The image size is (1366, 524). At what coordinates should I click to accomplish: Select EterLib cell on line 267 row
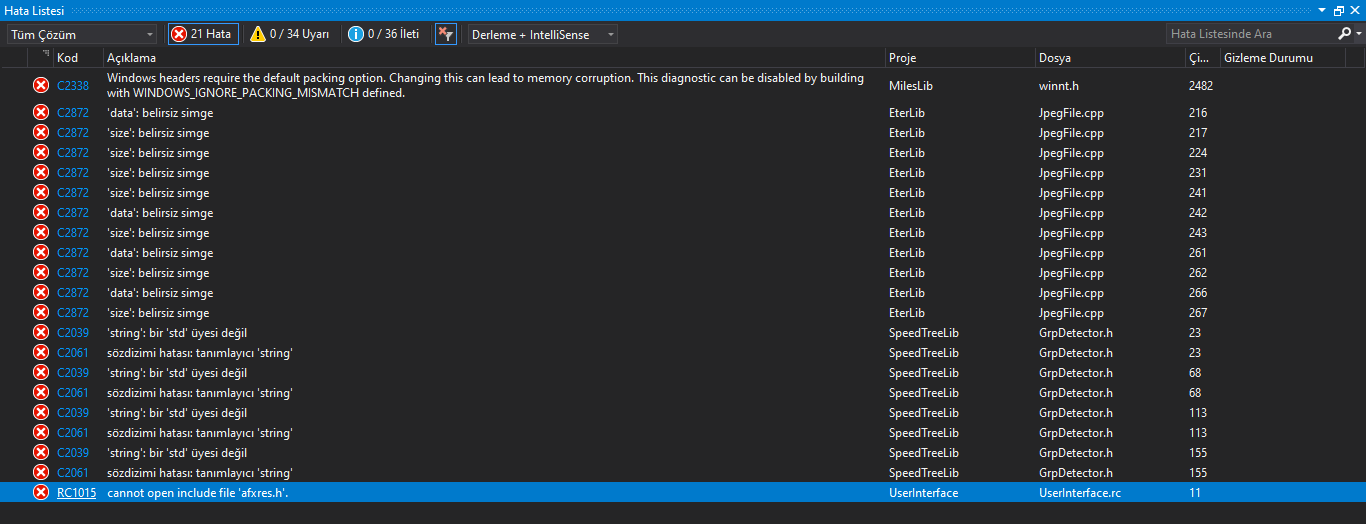click(x=907, y=313)
